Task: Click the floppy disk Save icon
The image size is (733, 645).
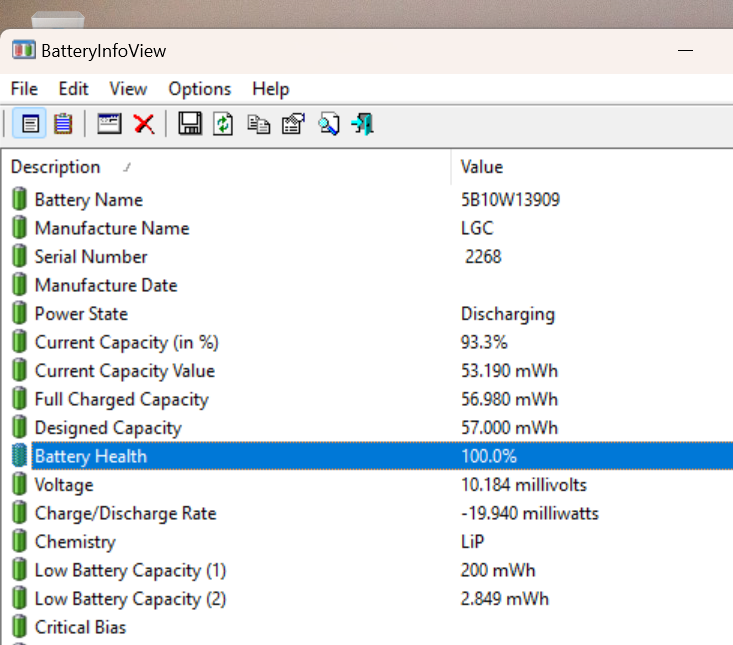Action: point(190,124)
